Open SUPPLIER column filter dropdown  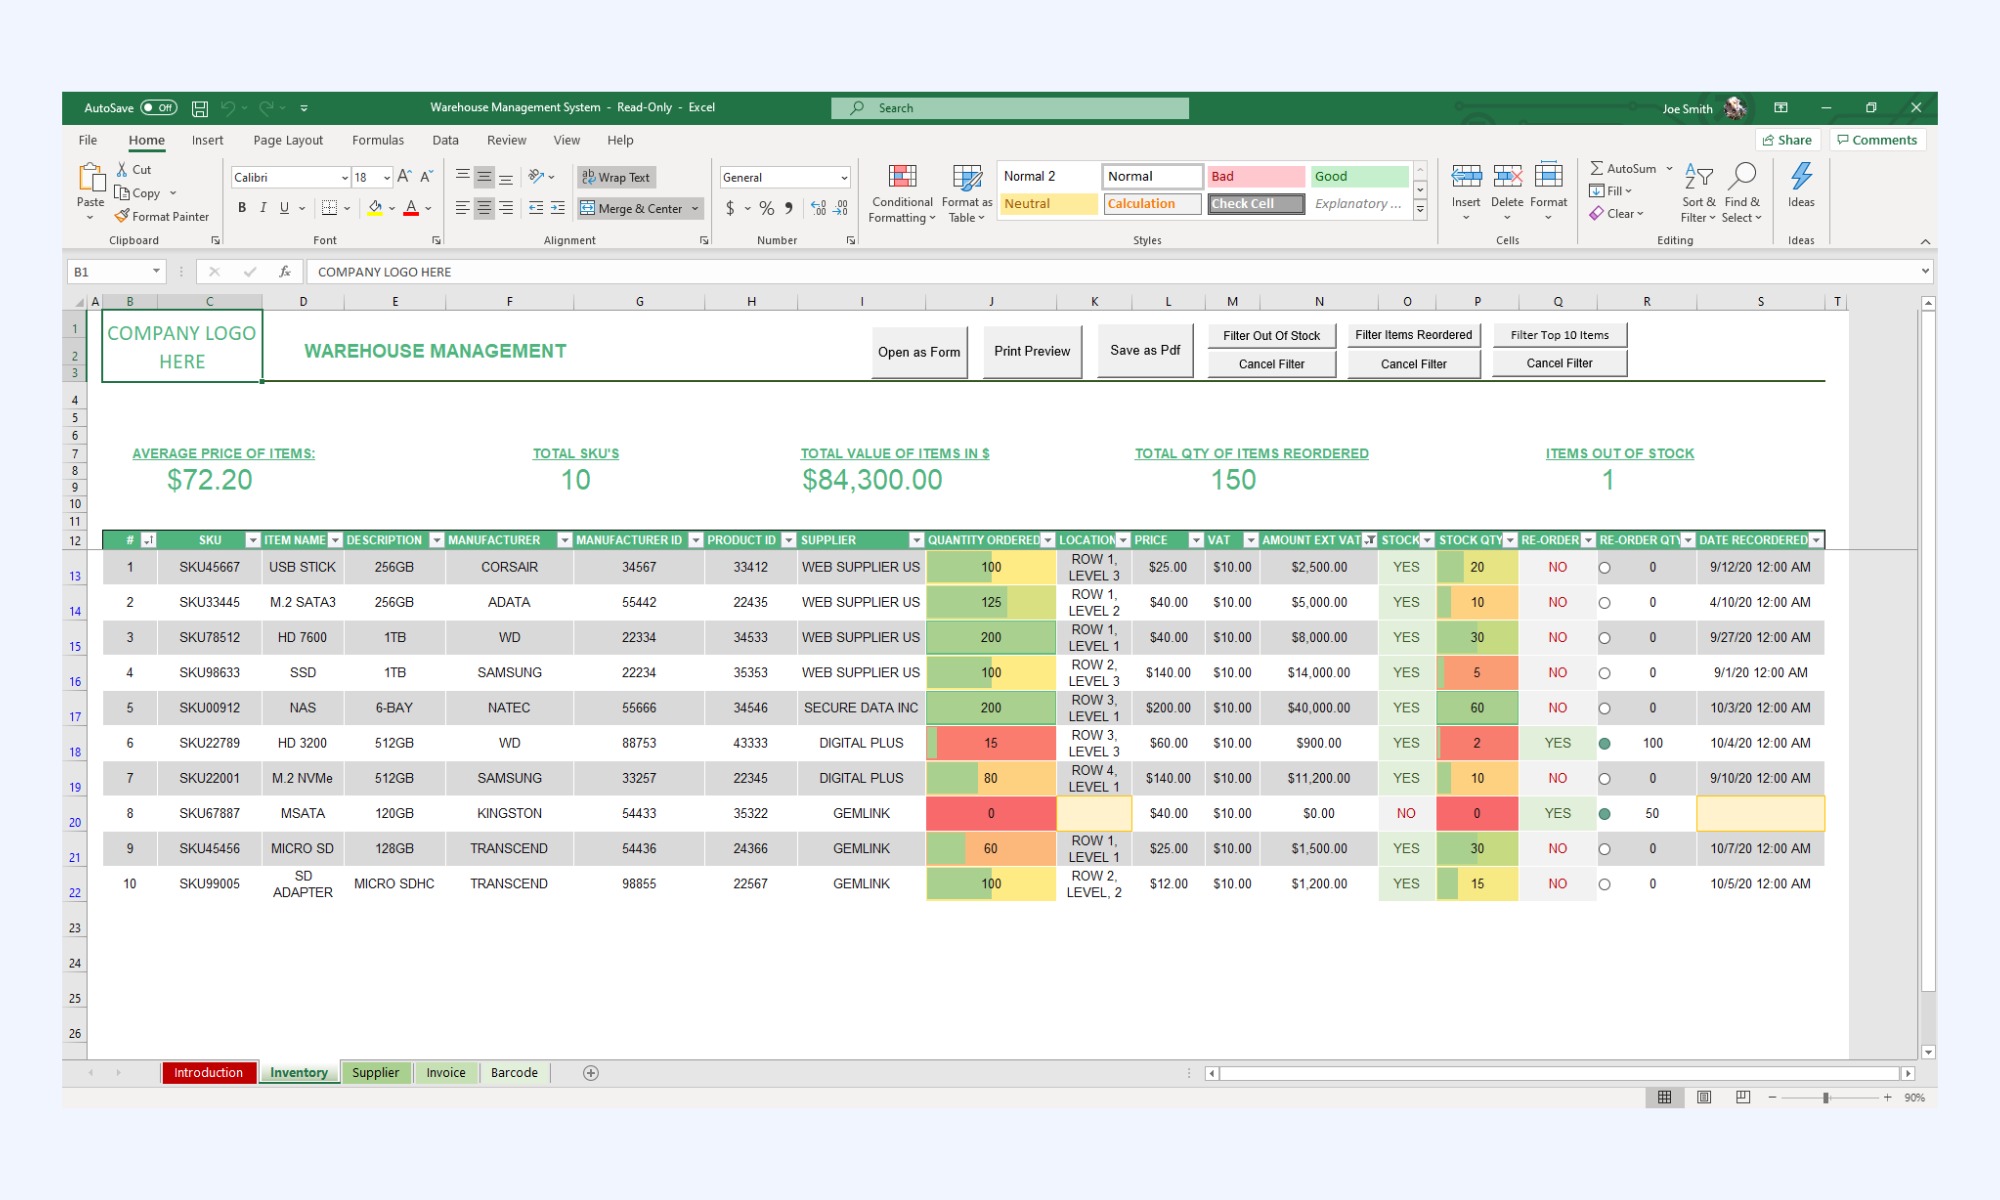pyautogui.click(x=916, y=540)
